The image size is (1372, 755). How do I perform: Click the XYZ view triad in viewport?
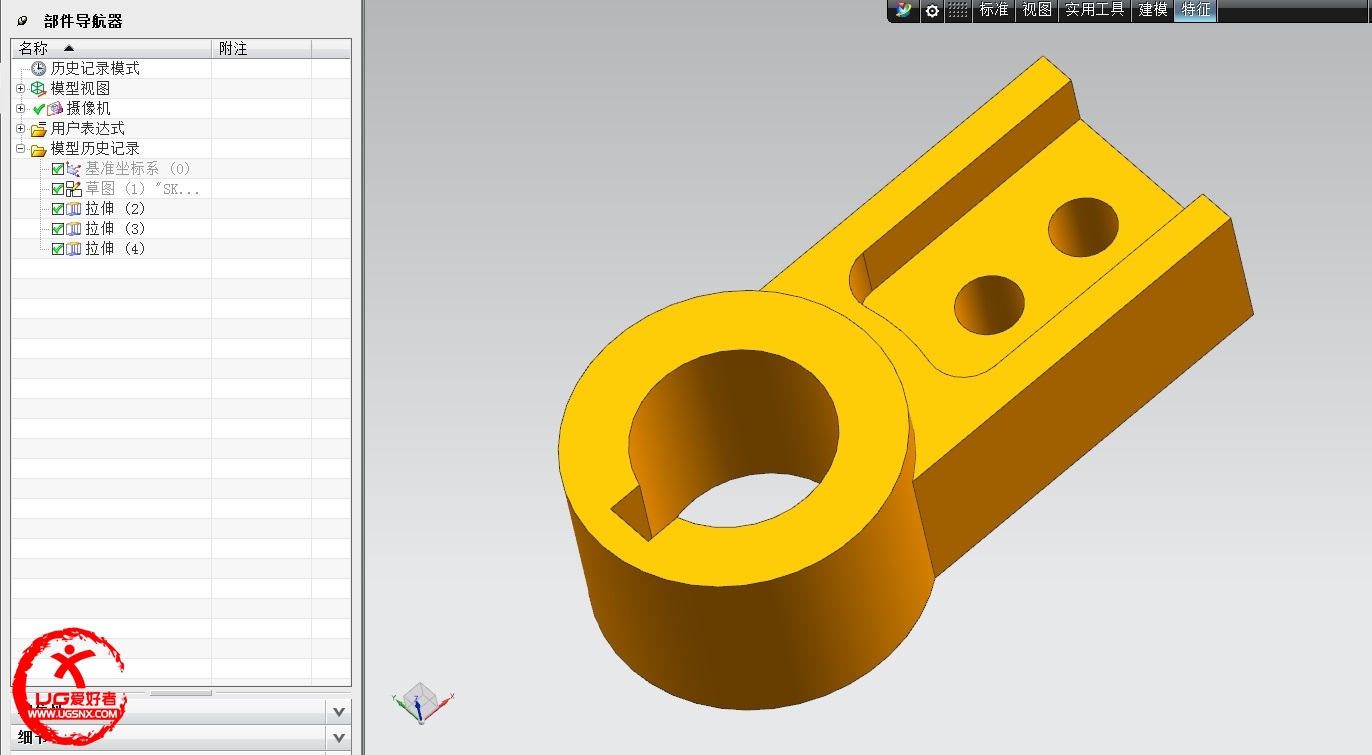(x=422, y=701)
